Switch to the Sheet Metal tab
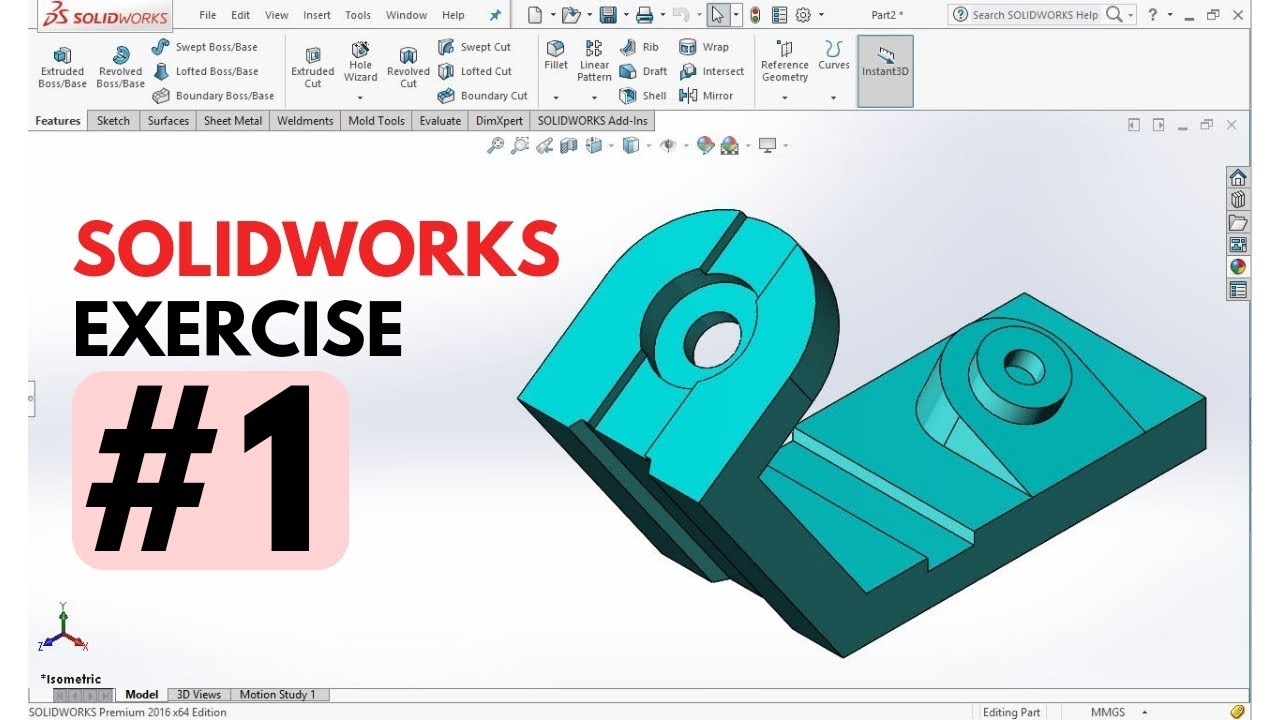 233,121
